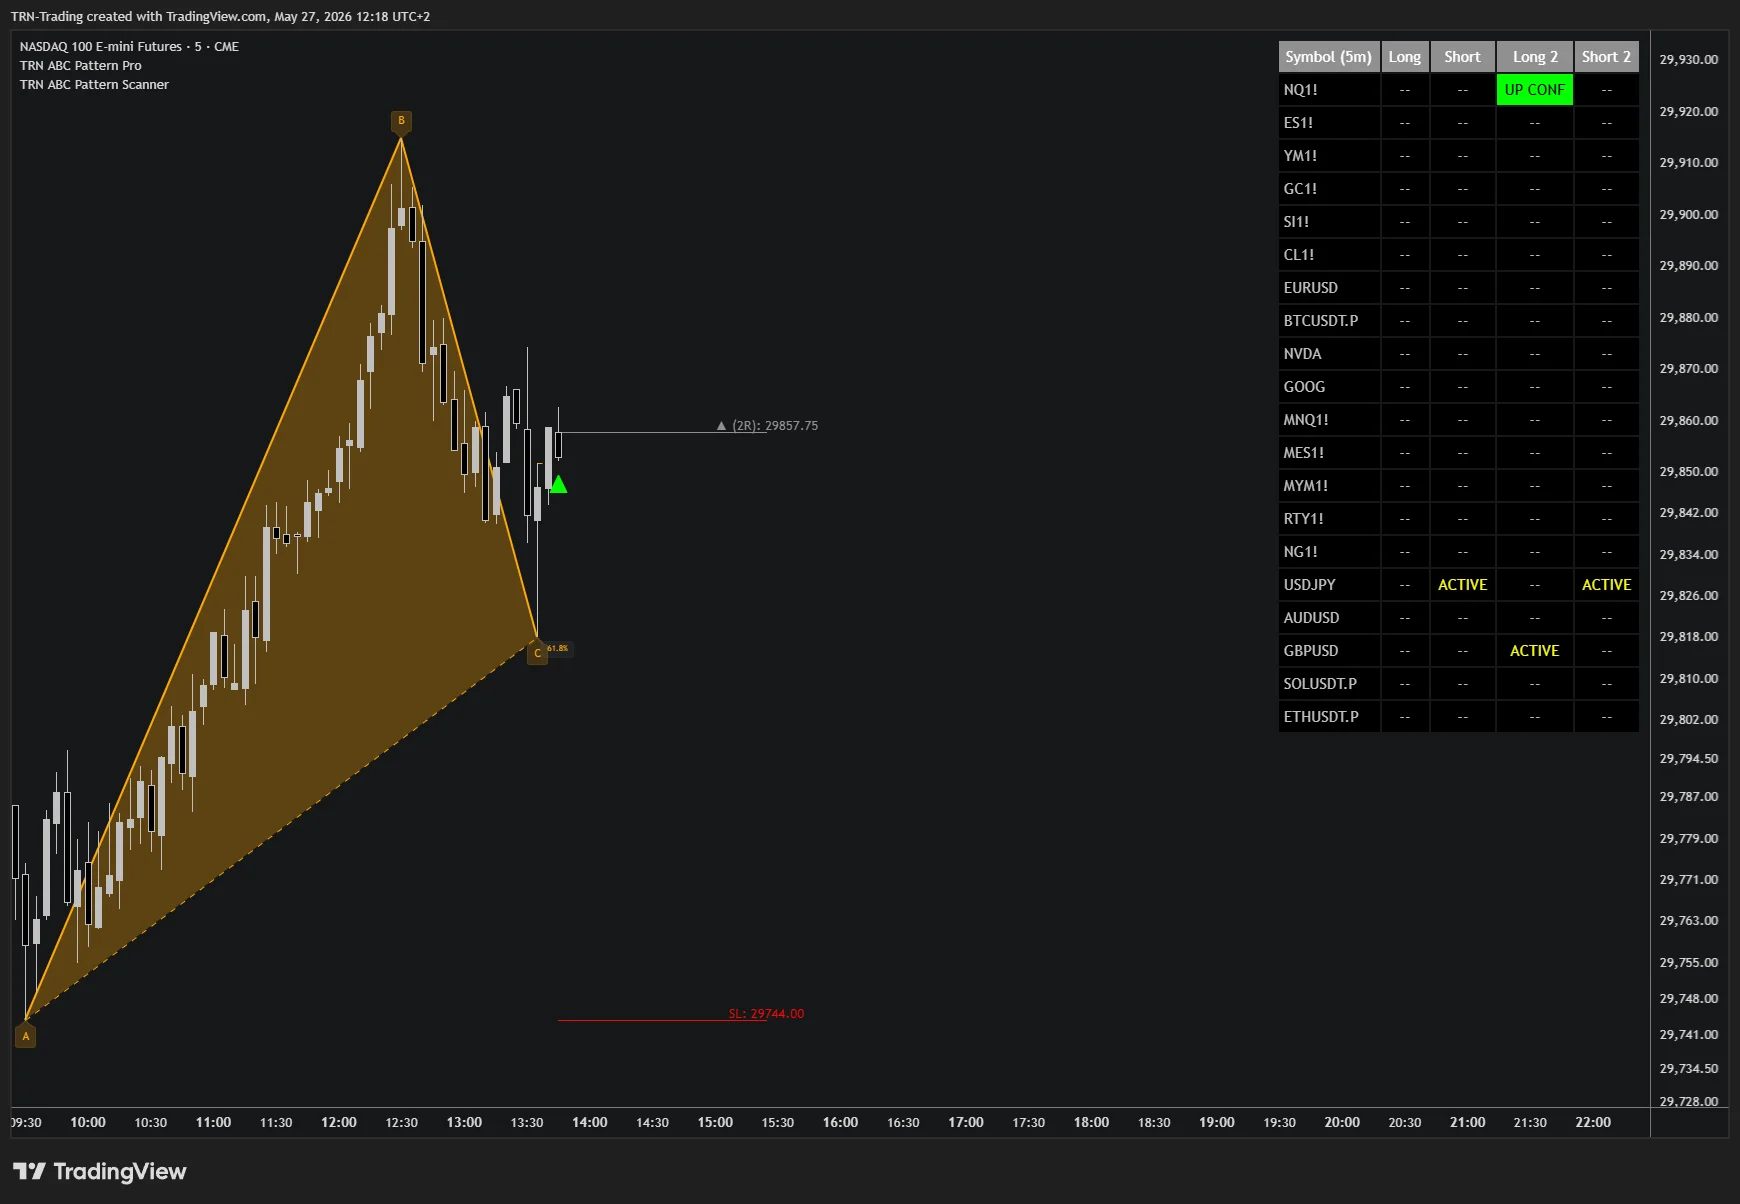Click the 29,802.00 price axis label
This screenshot has width=1740, height=1204.
tap(1689, 720)
